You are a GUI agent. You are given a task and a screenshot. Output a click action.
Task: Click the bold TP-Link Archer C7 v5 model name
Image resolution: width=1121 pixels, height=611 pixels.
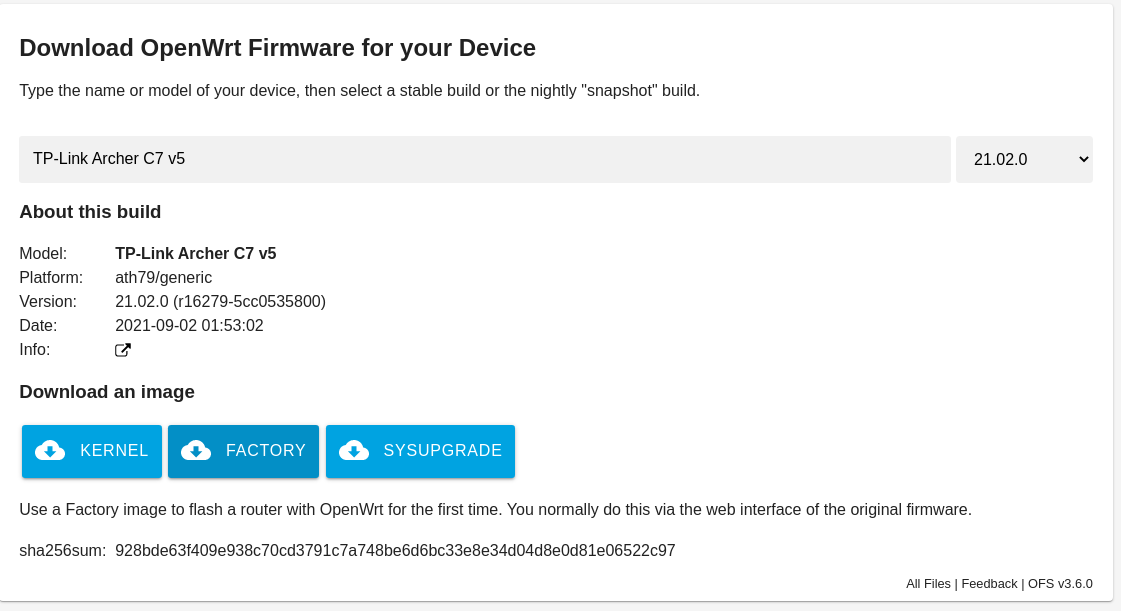pos(196,254)
